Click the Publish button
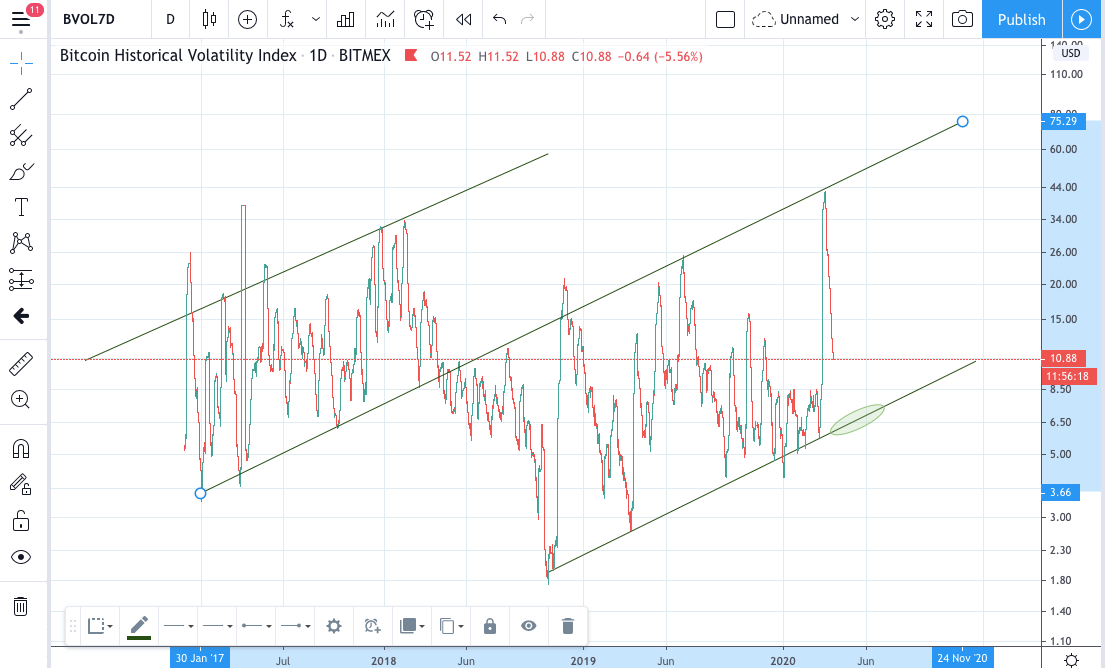 1021,20
